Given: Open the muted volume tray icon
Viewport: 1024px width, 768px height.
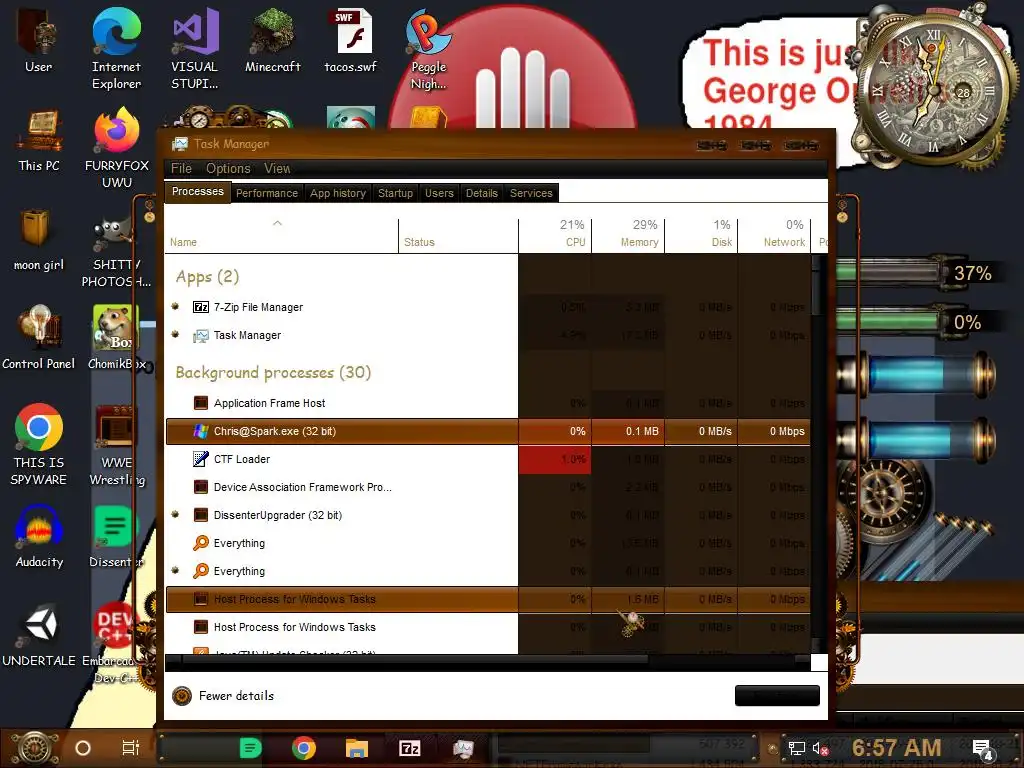Looking at the screenshot, I should (820, 748).
